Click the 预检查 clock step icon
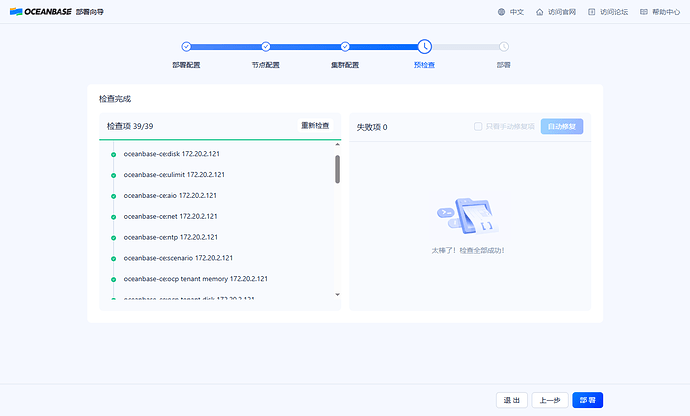This screenshot has width=690, height=416. point(425,46)
